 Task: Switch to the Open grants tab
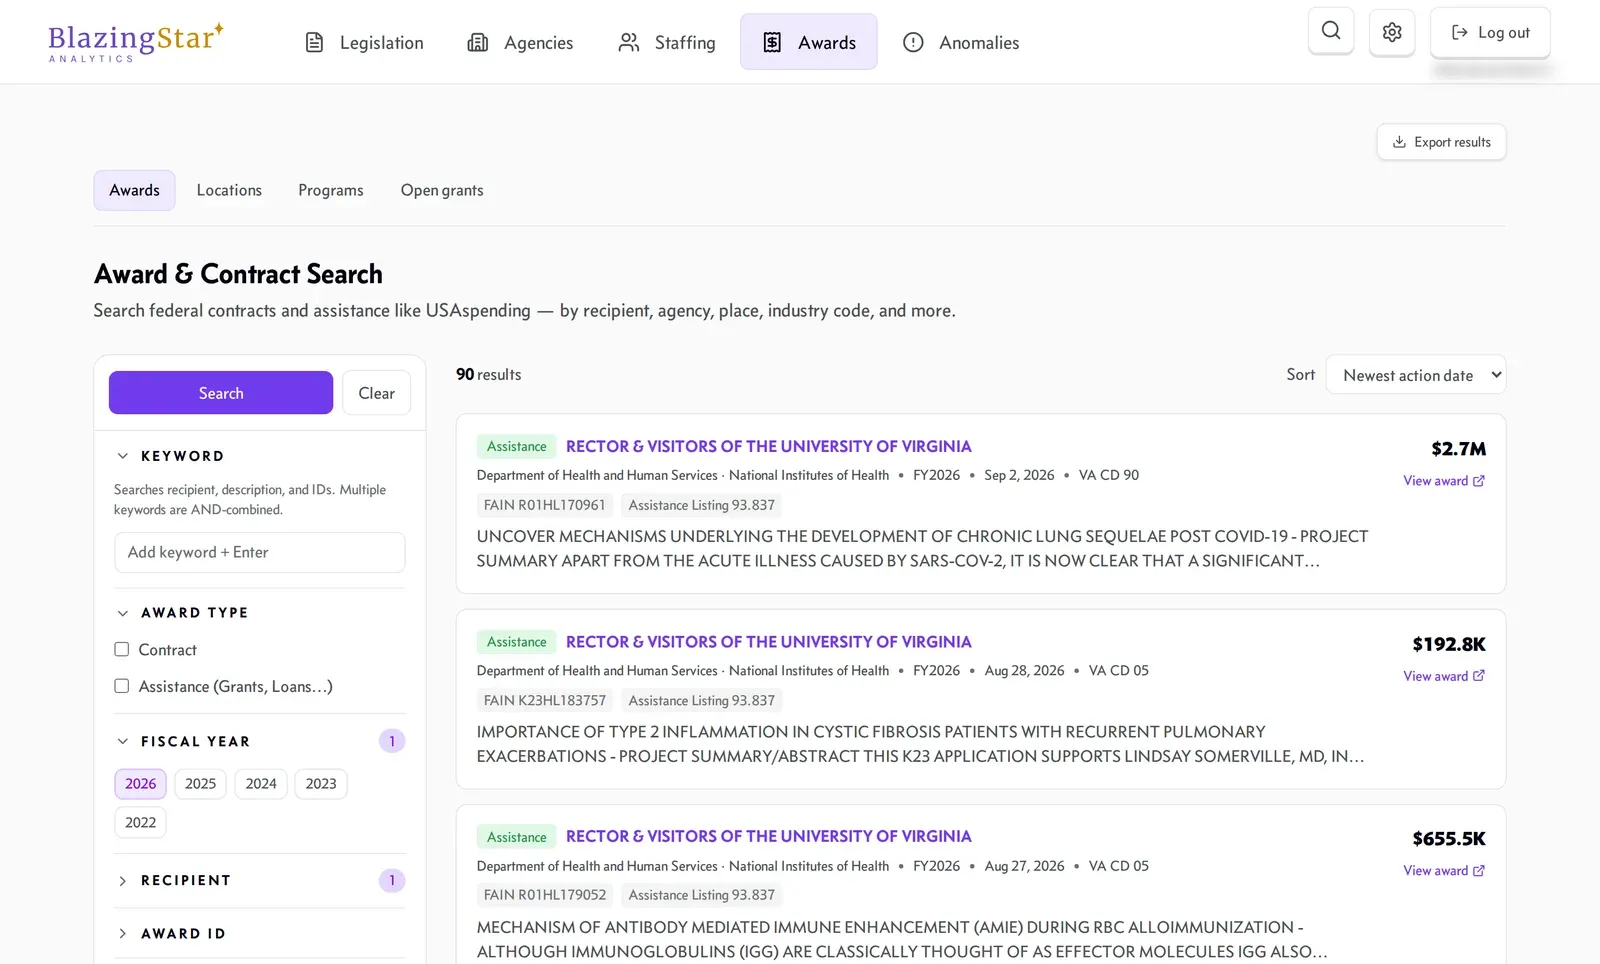pyautogui.click(x=442, y=190)
